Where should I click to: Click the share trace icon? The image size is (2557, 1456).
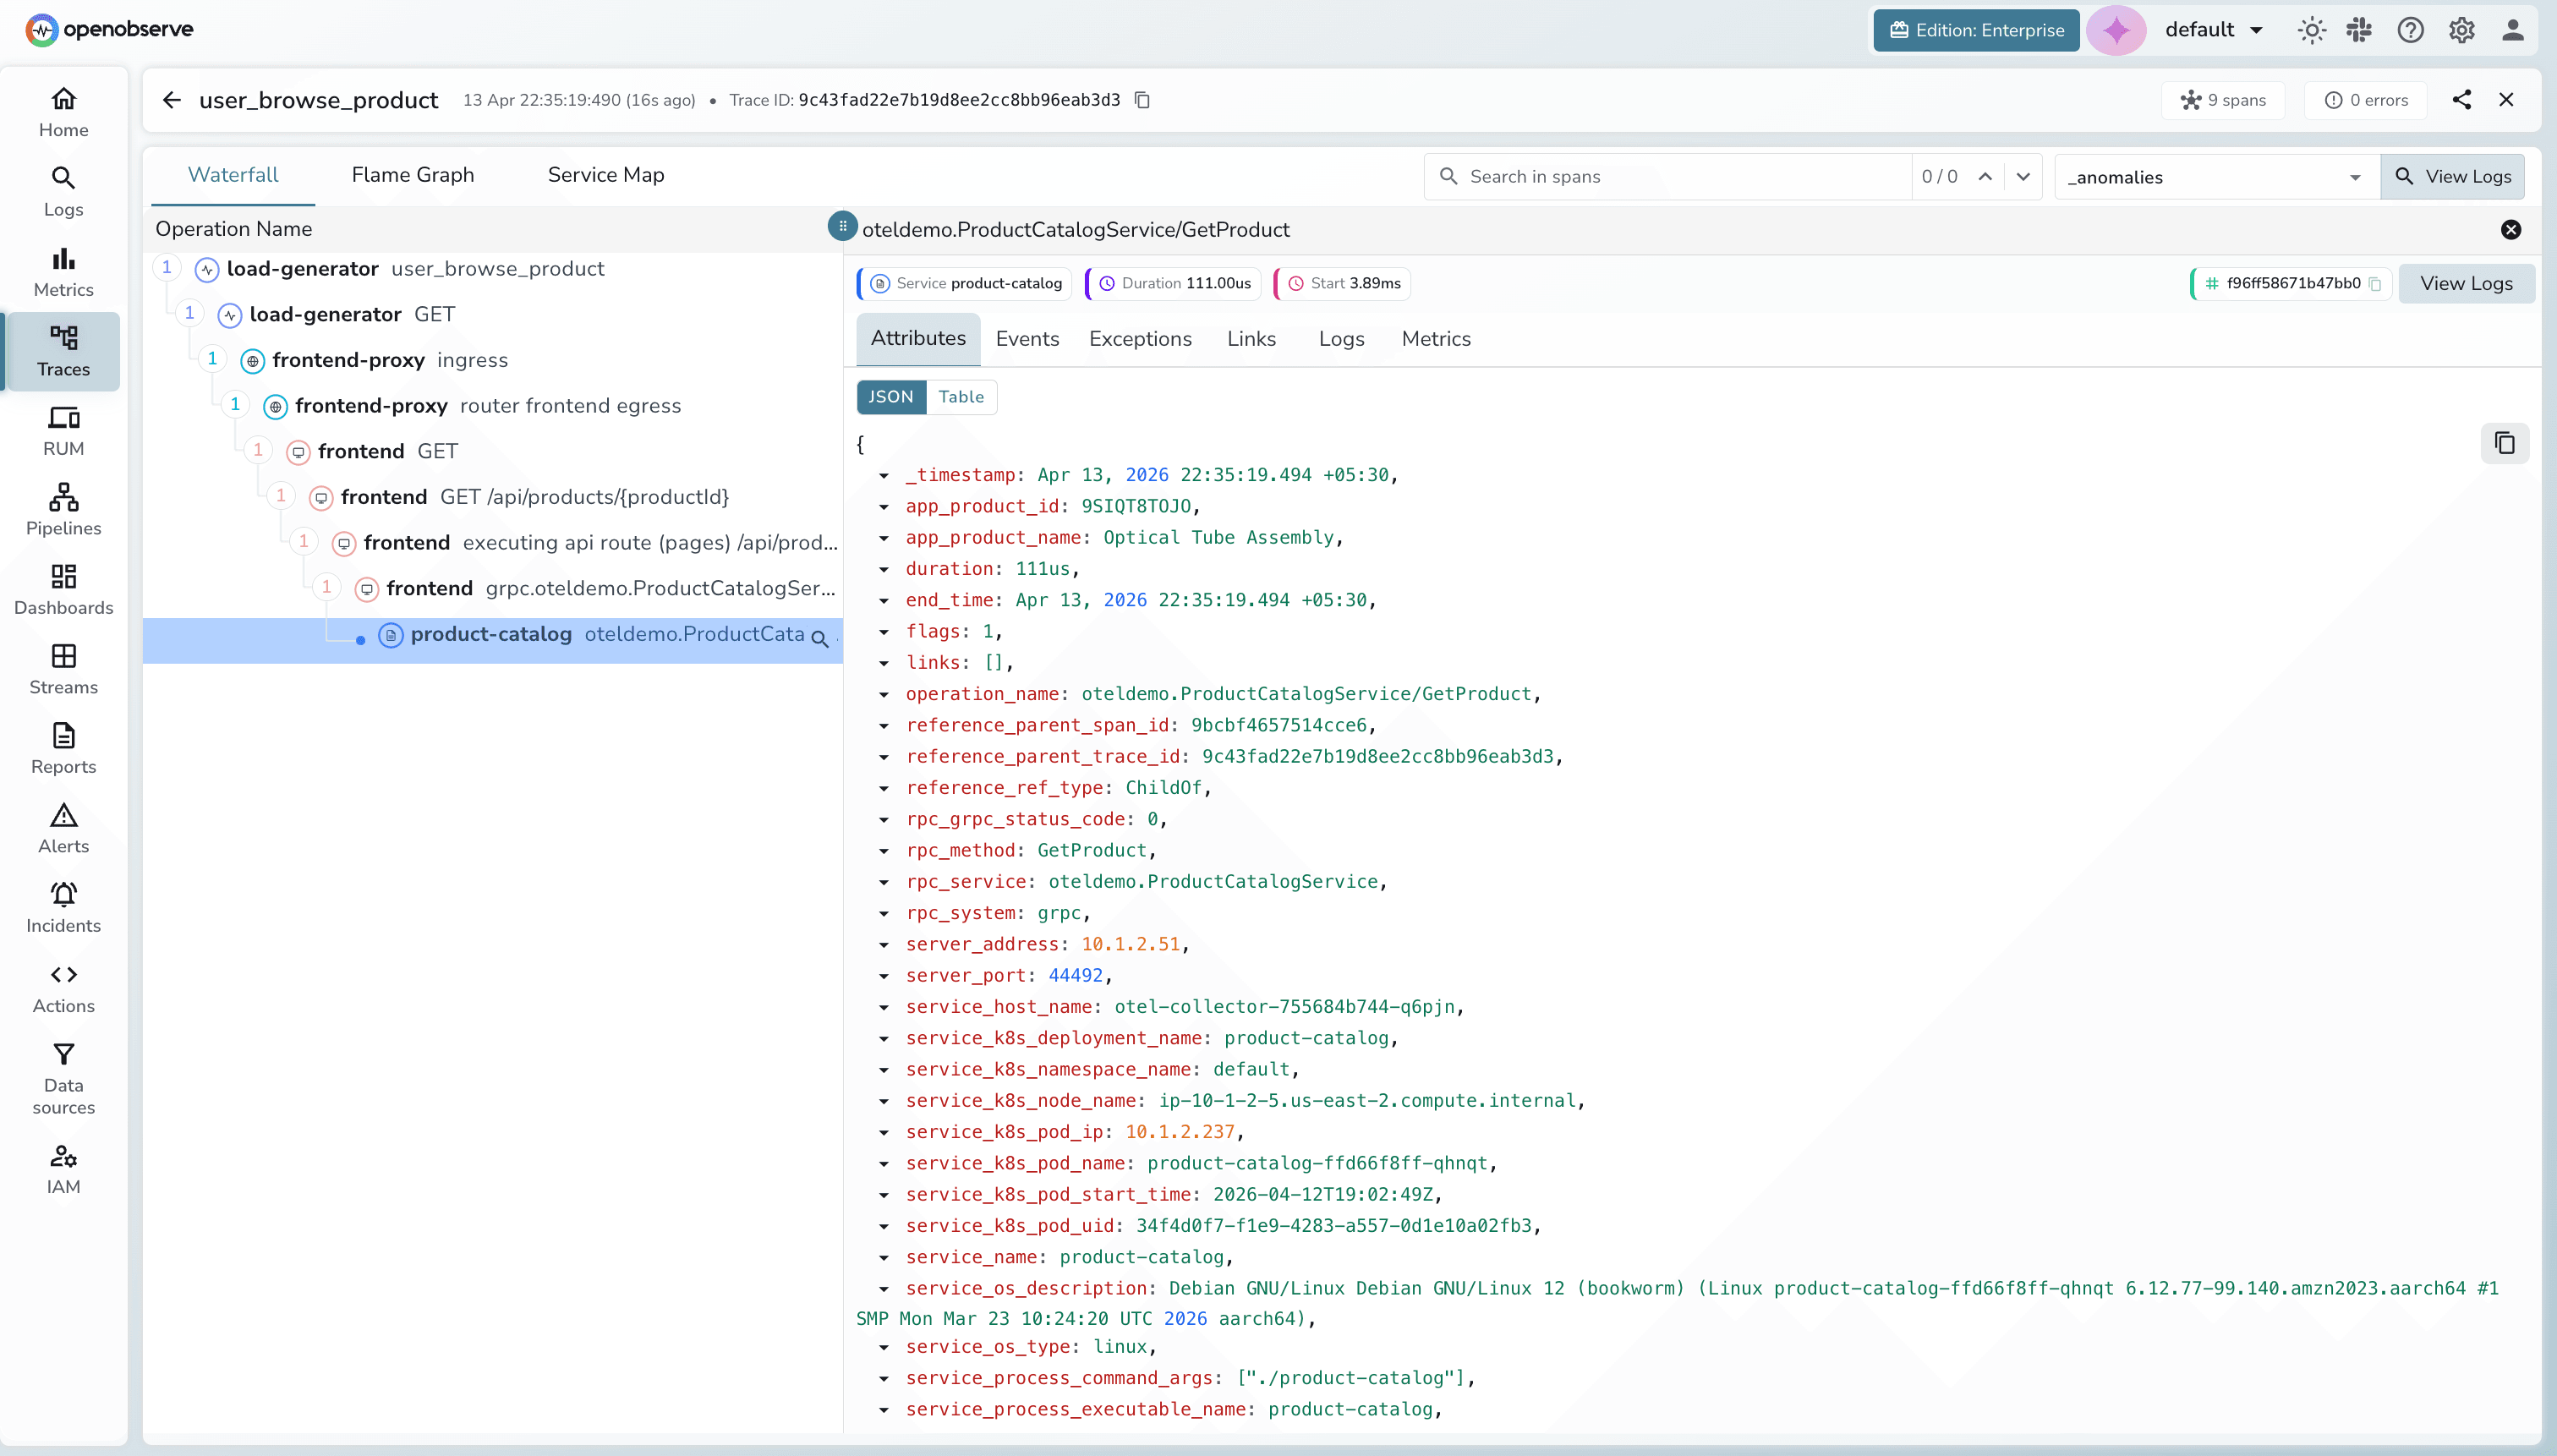[x=2461, y=100]
